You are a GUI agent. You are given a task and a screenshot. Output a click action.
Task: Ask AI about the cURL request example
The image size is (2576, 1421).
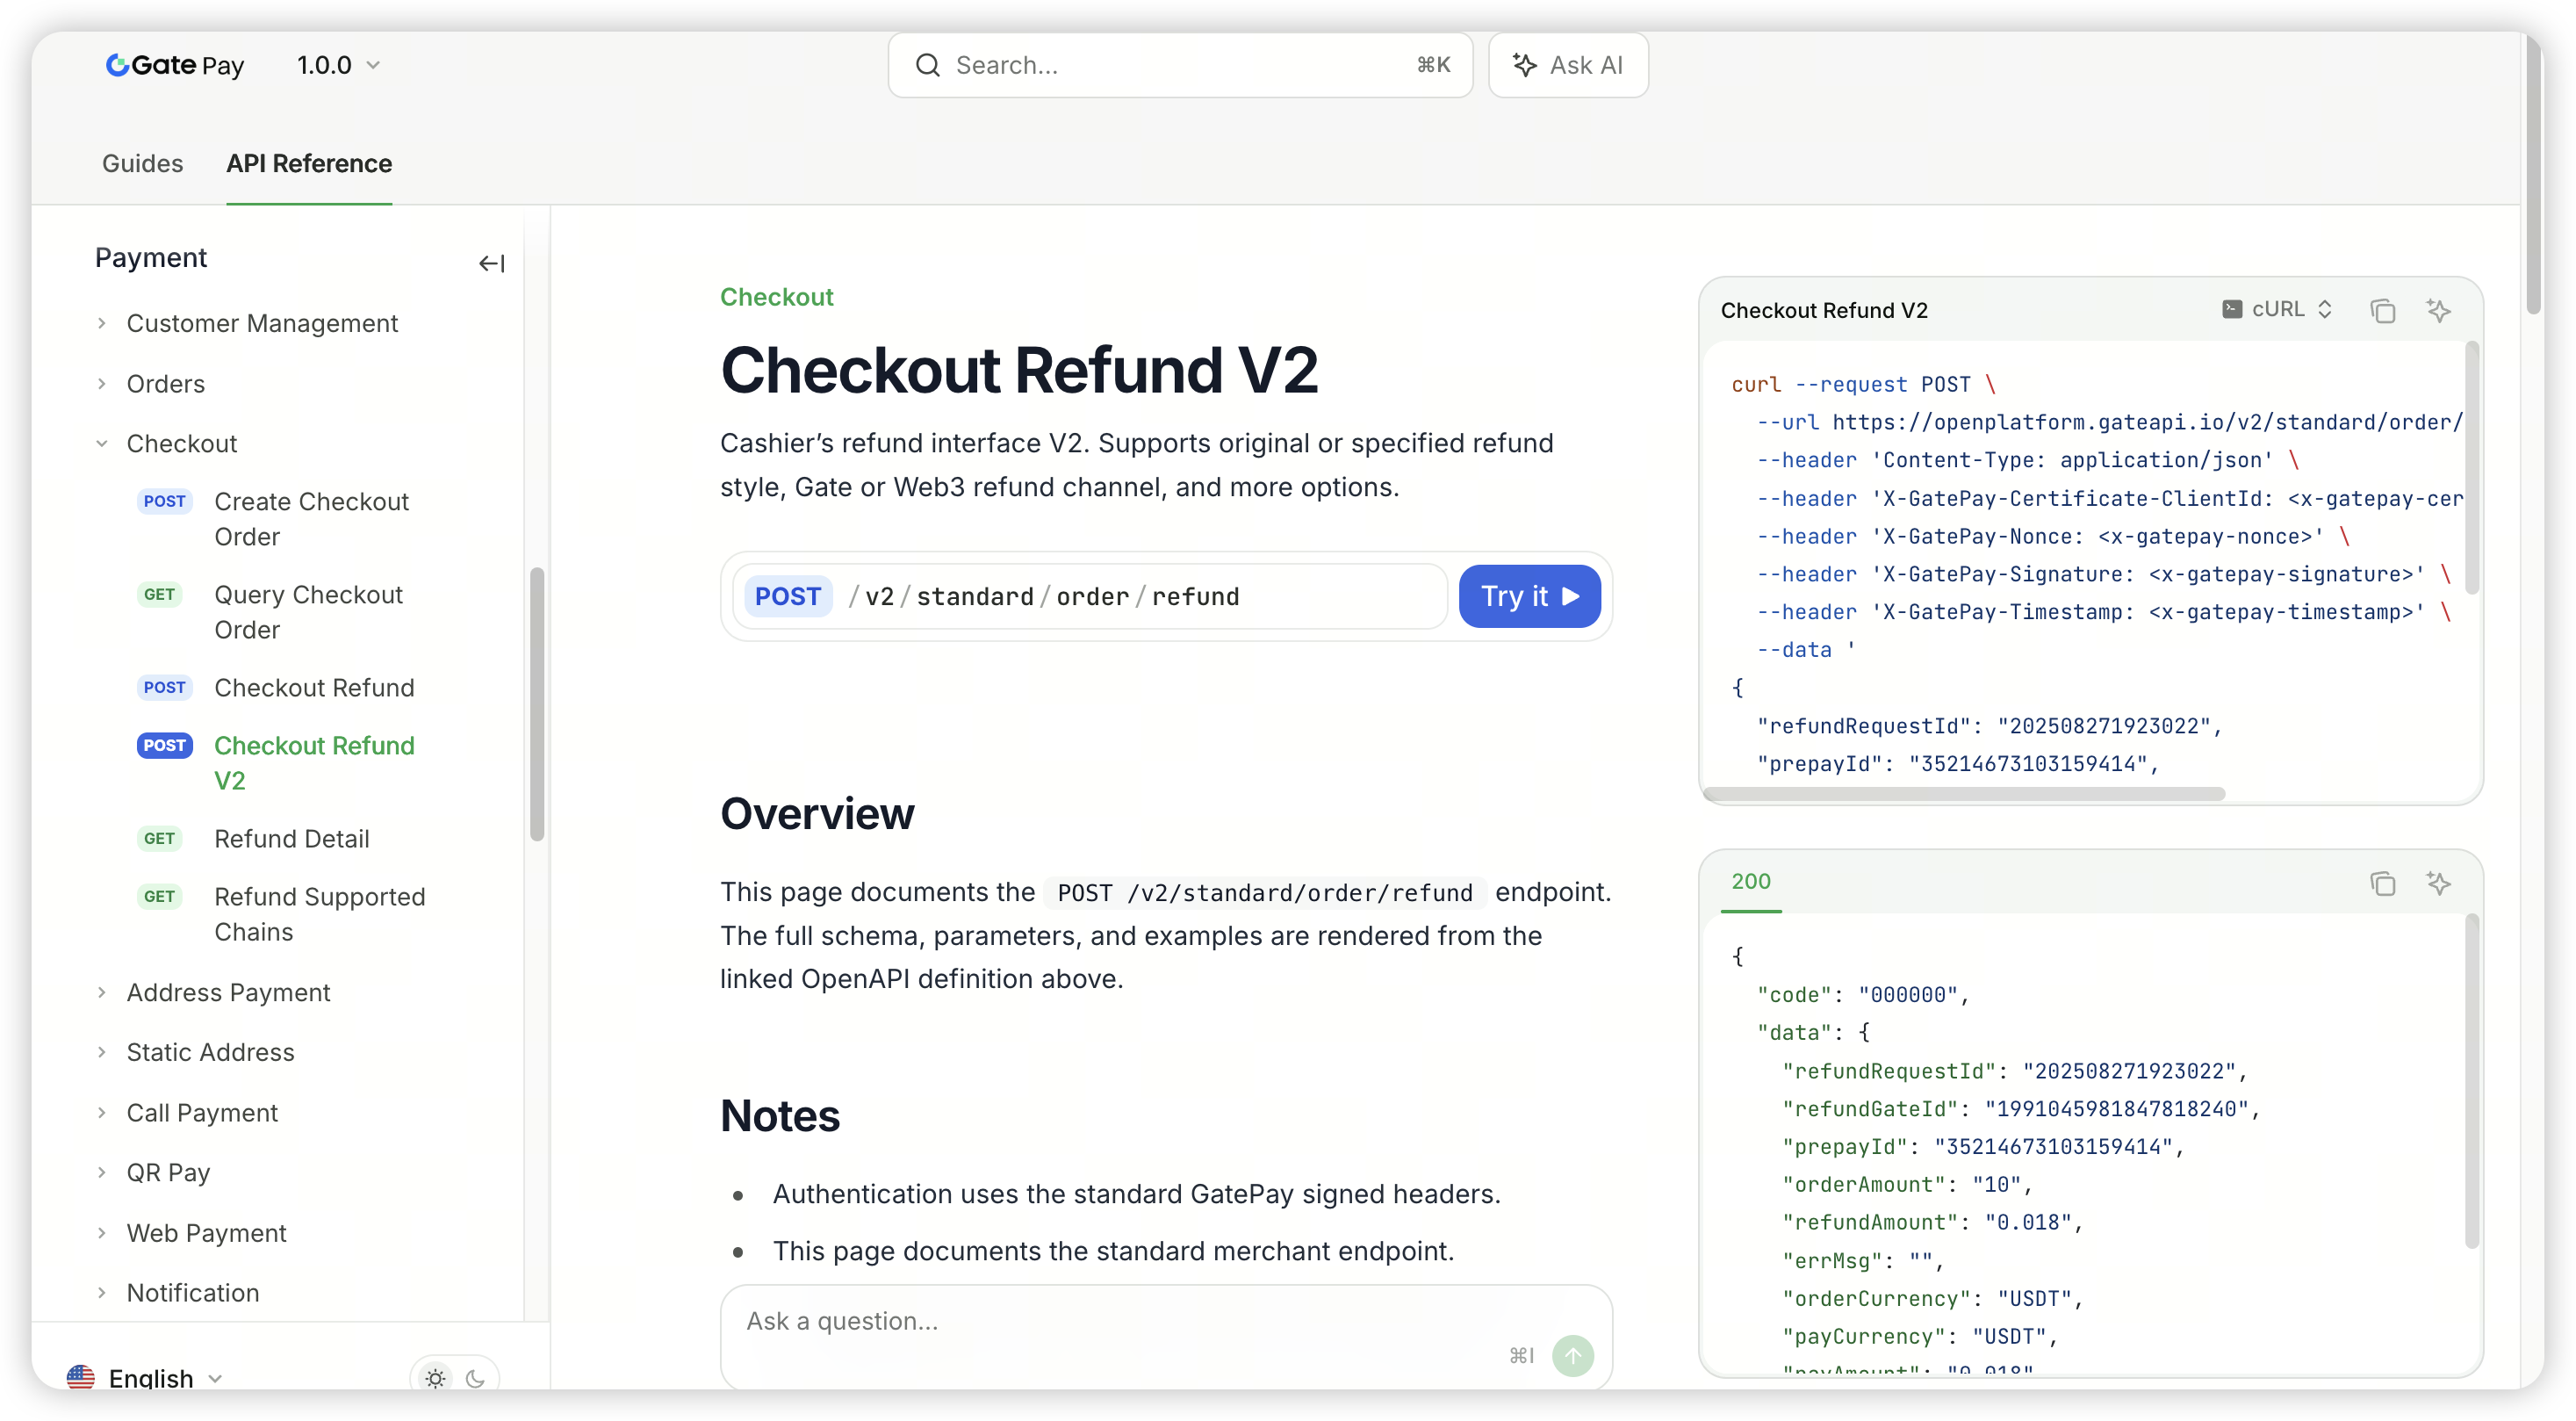point(2438,310)
